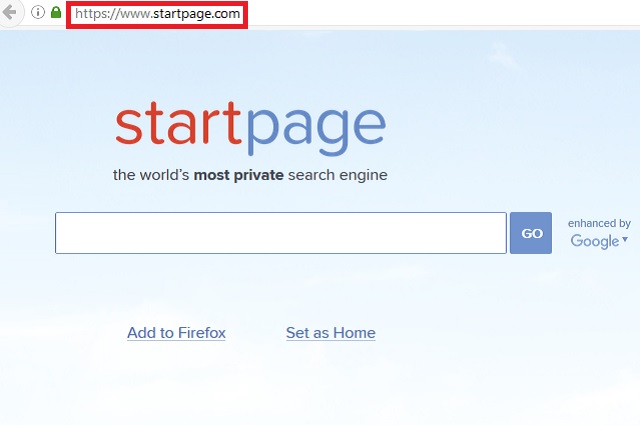Click the 'search engine' words in the tagline
This screenshot has width=640, height=425.
click(338, 175)
